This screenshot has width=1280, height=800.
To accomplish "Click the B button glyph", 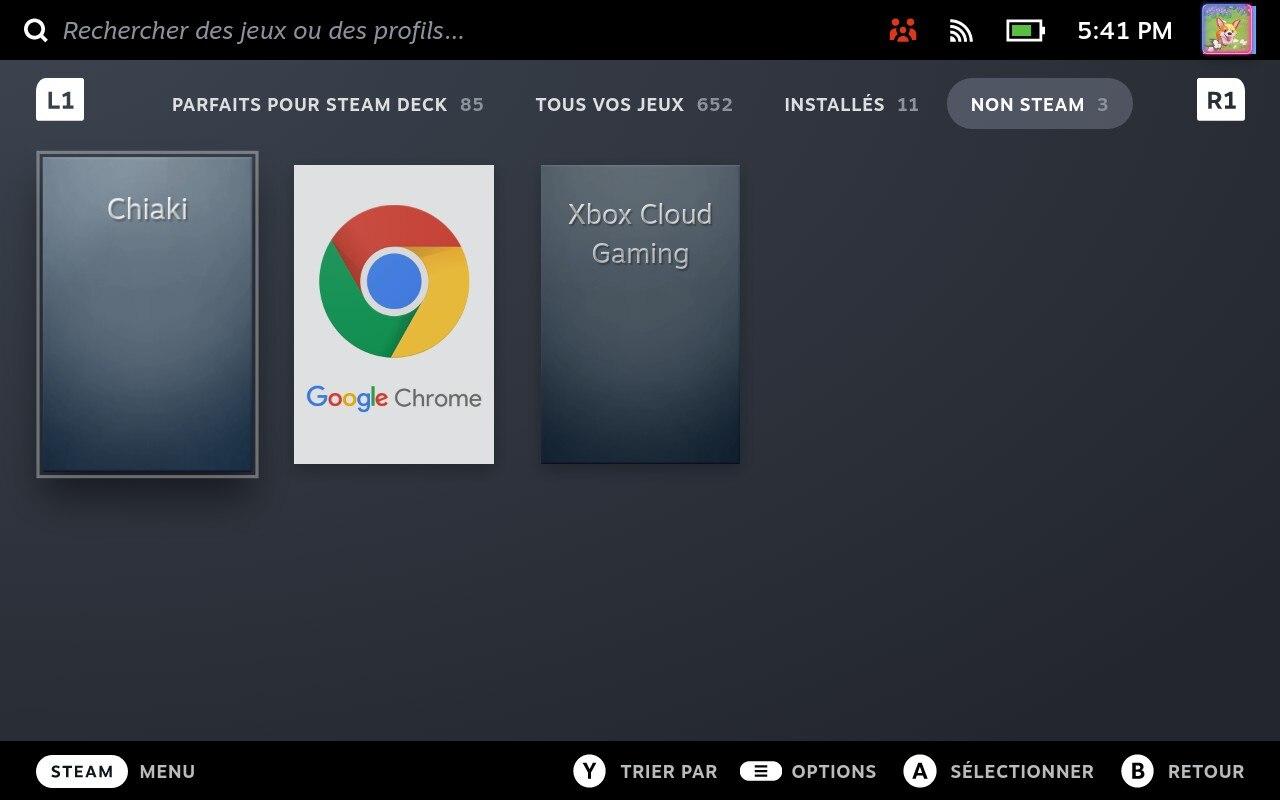I will coord(1137,771).
